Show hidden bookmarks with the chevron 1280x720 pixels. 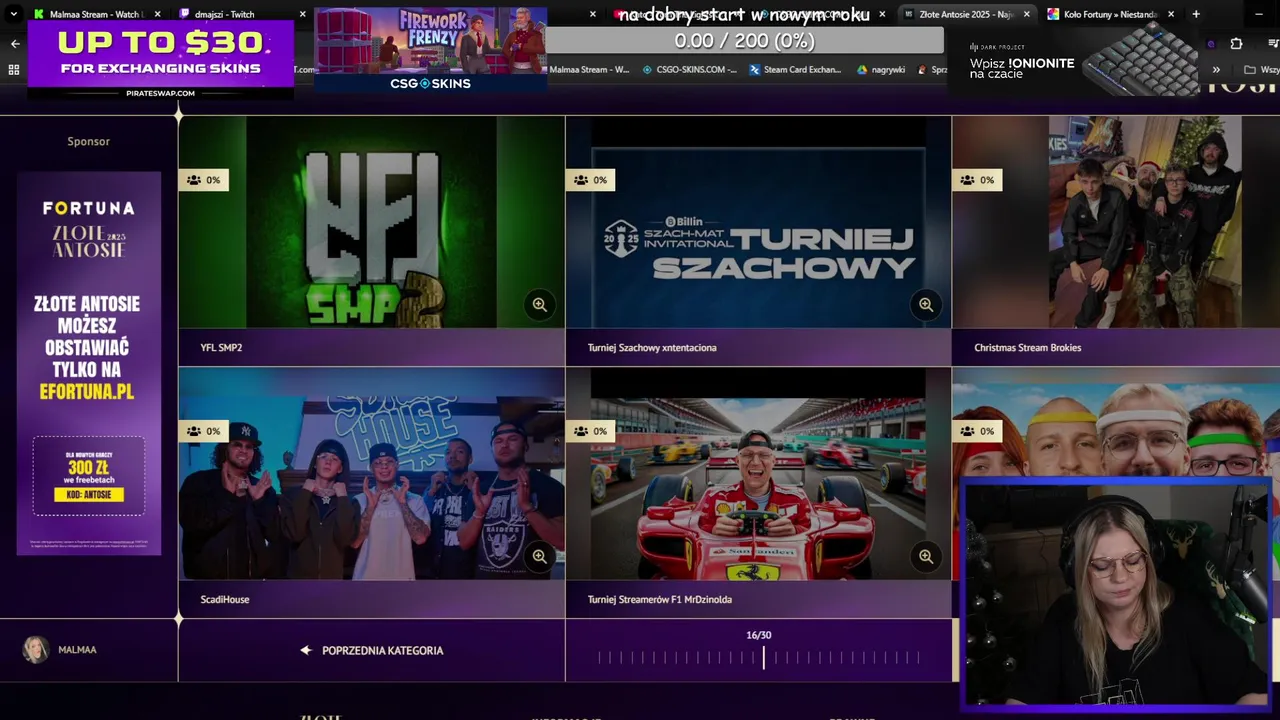[x=1216, y=70]
